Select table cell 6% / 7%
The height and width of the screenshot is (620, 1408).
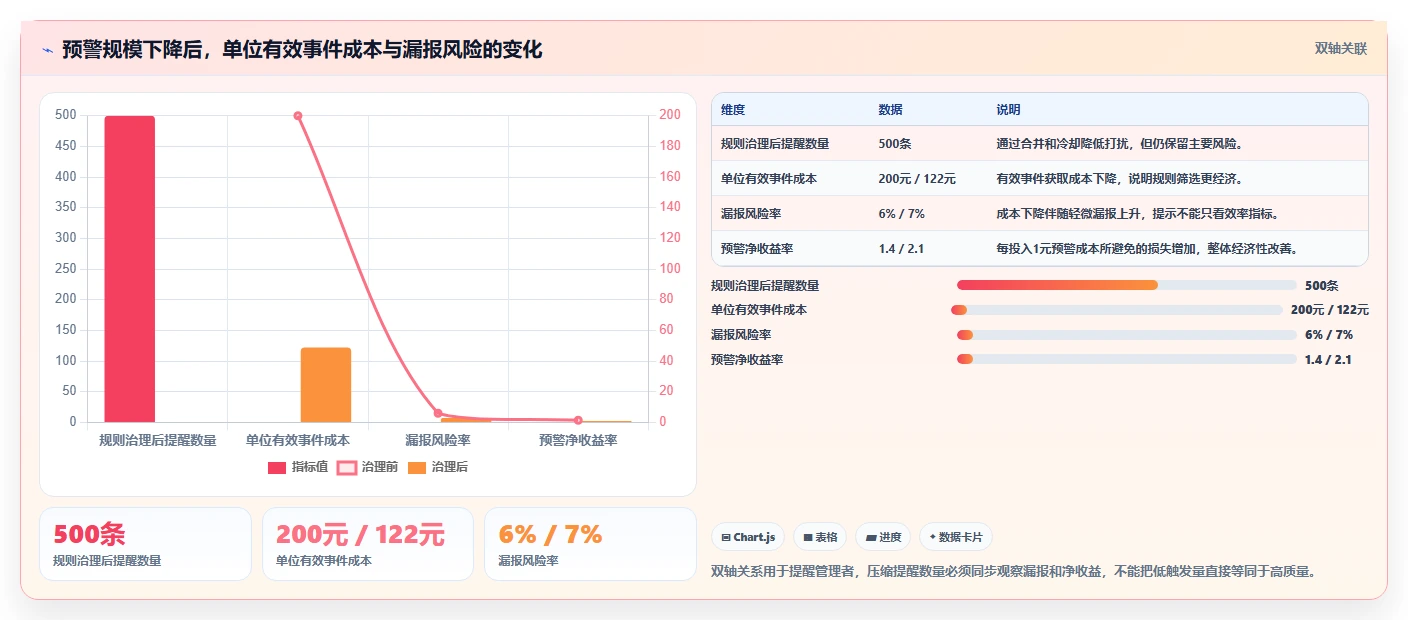901,214
